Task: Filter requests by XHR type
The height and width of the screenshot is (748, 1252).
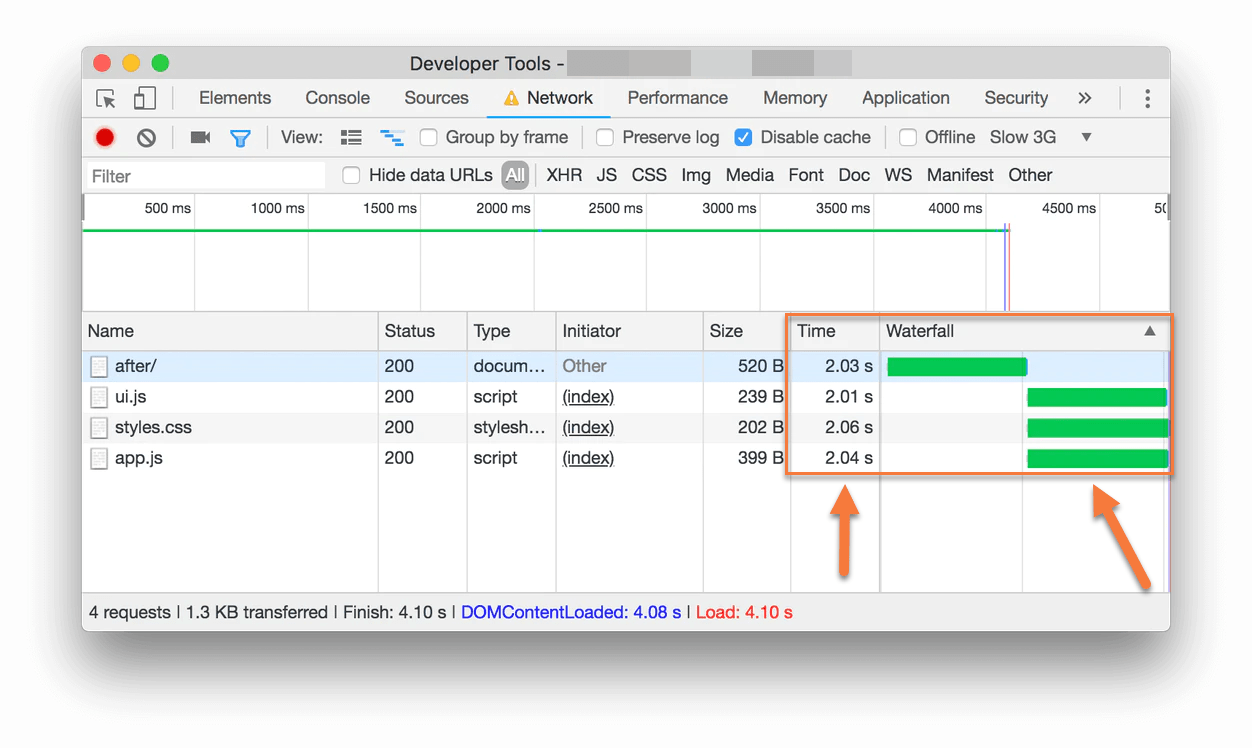Action: point(564,175)
